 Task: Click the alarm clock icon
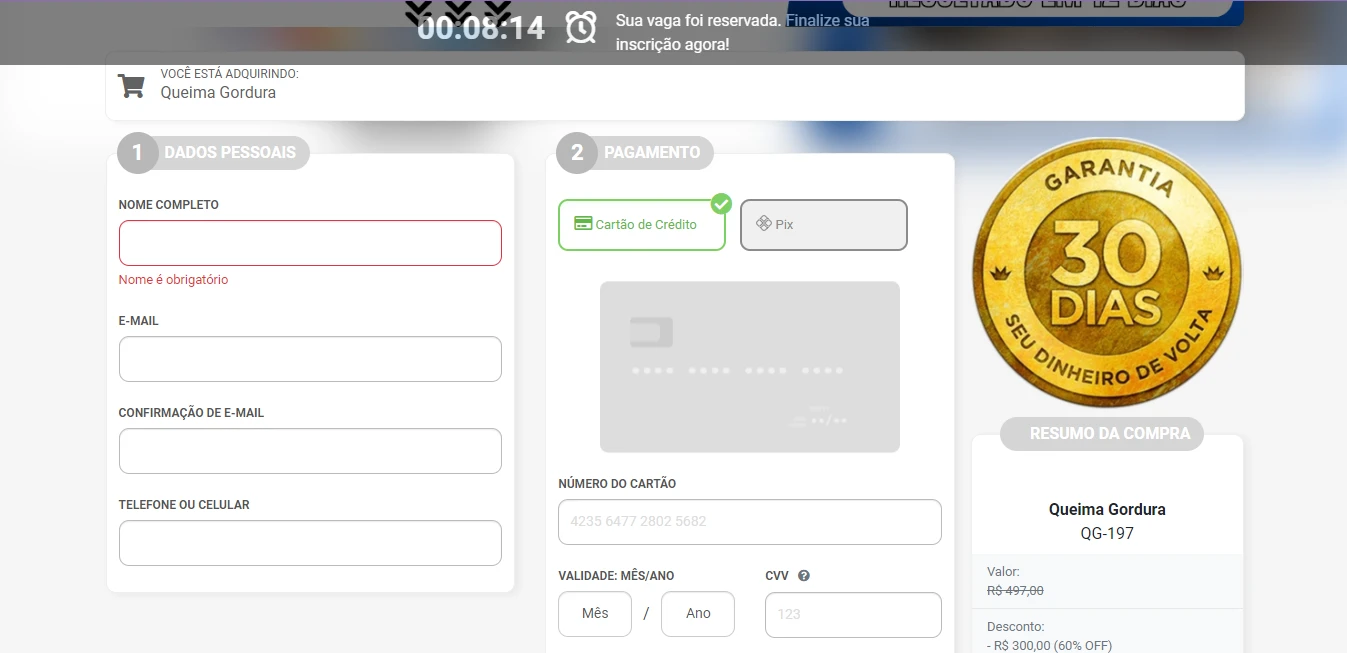[581, 27]
